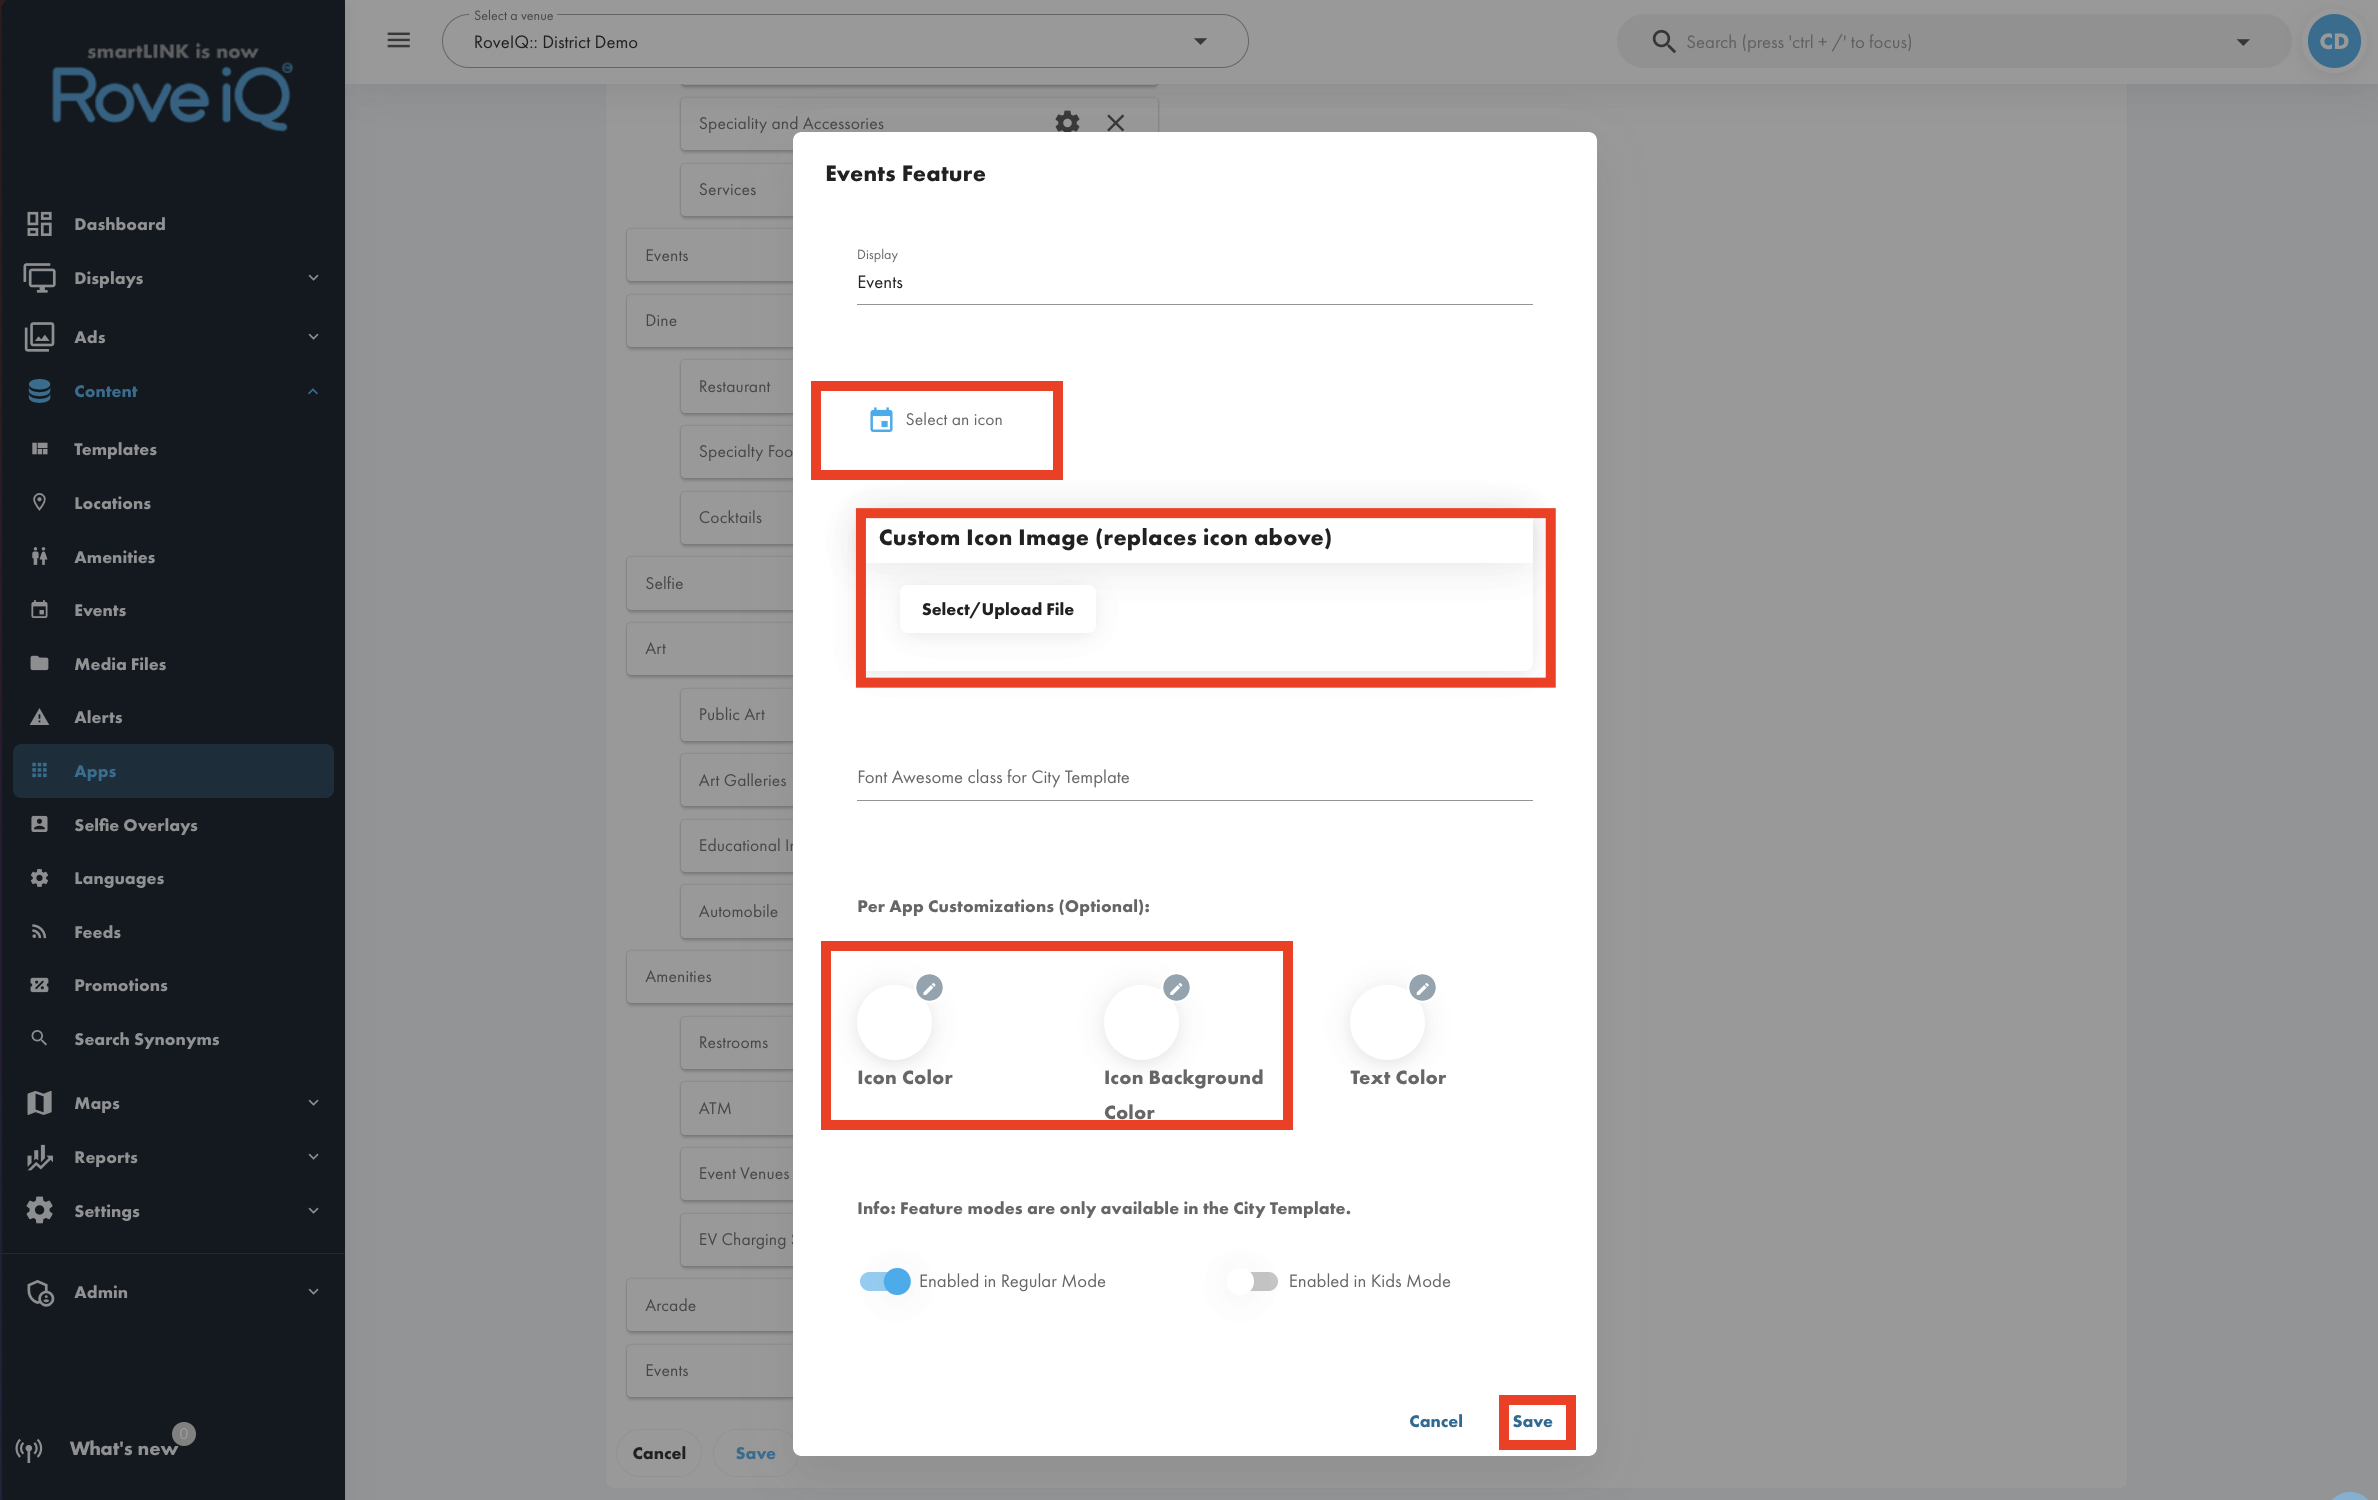Click the pencil edit icon on Text Color

(1422, 988)
